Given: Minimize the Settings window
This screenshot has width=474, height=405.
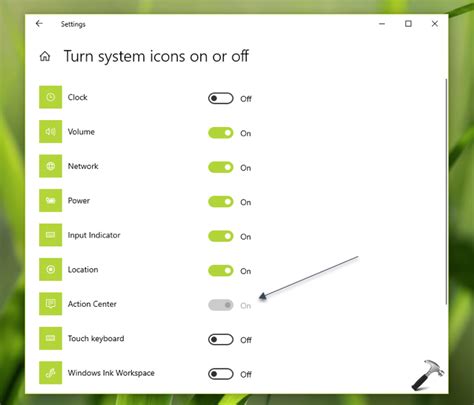Looking at the screenshot, I should [382, 24].
